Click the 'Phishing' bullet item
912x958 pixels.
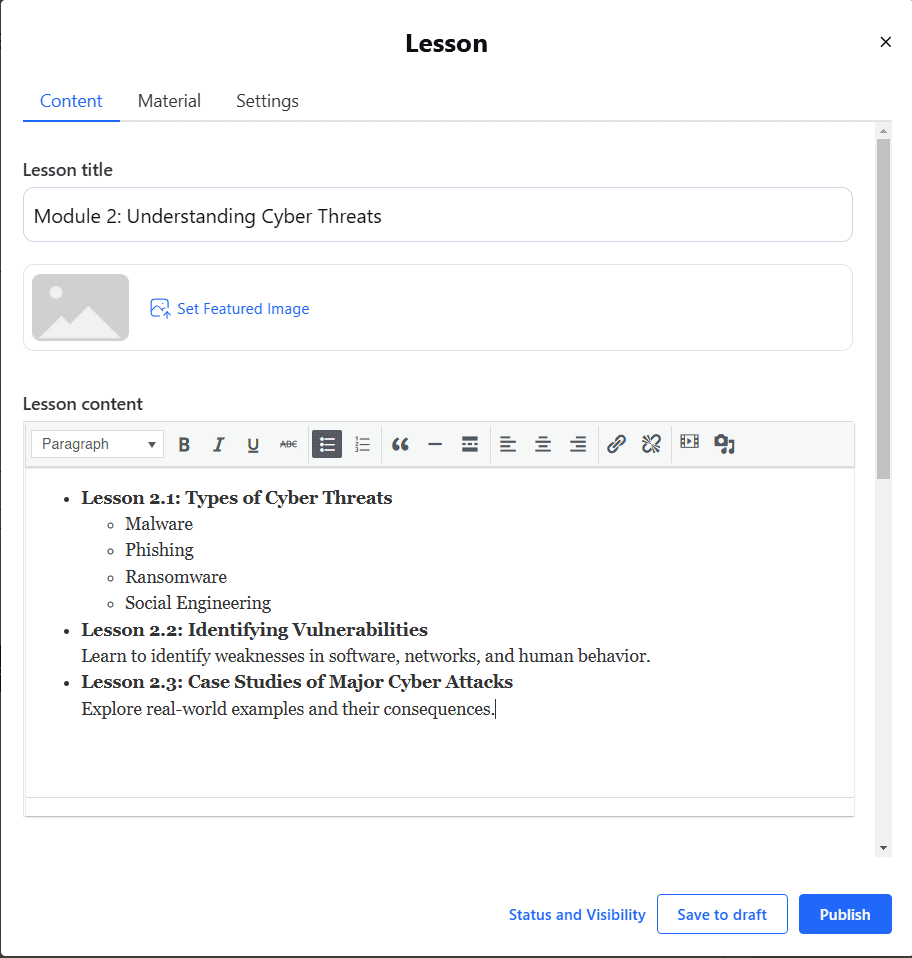(159, 550)
